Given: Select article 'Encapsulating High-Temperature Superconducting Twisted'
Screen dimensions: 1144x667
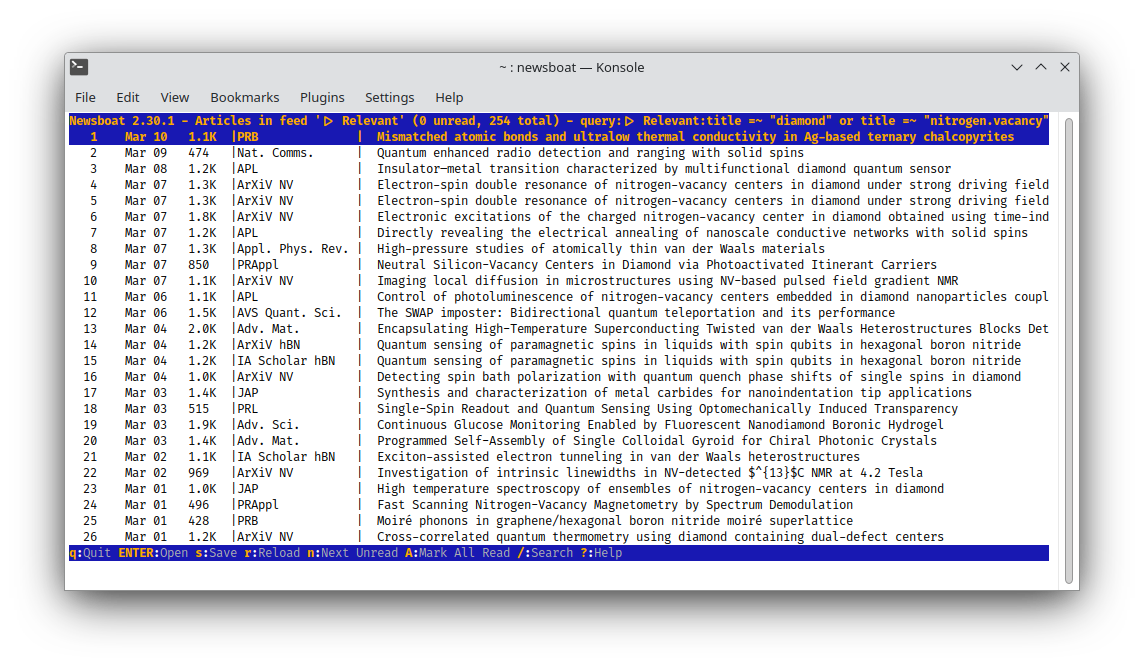Looking at the screenshot, I should coord(559,329).
